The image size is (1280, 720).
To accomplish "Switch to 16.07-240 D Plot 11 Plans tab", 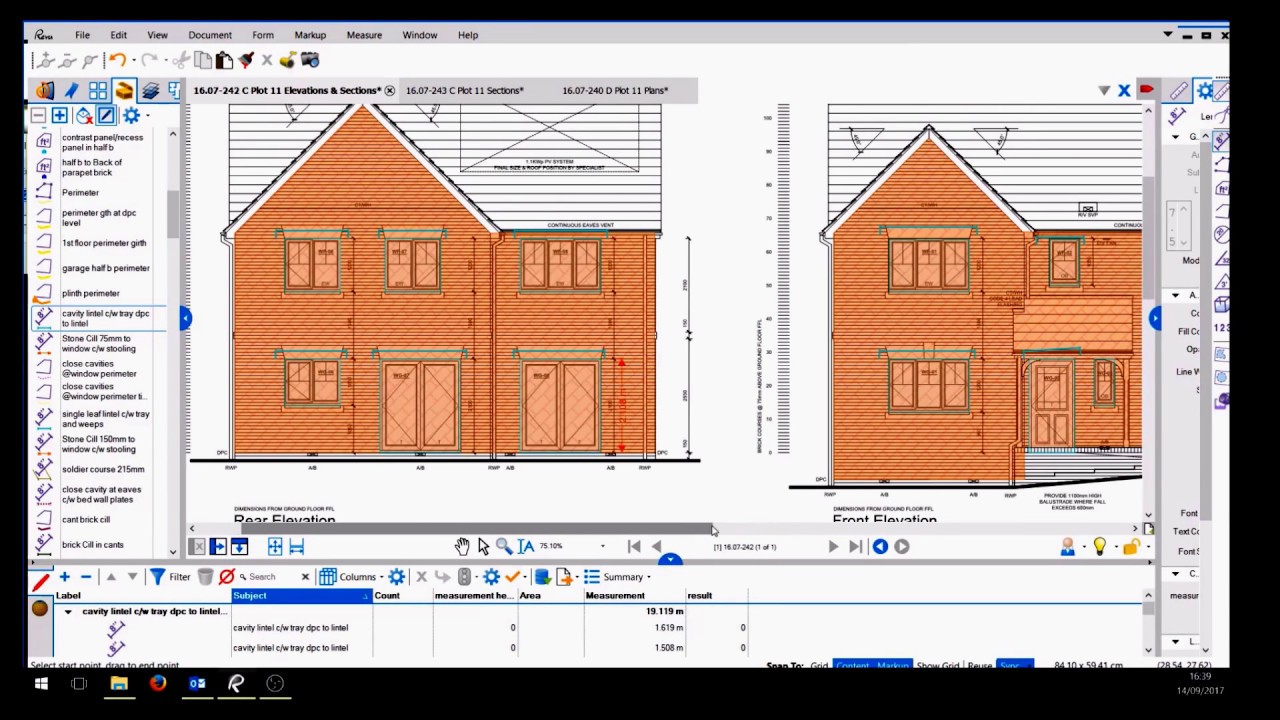I will click(615, 91).
